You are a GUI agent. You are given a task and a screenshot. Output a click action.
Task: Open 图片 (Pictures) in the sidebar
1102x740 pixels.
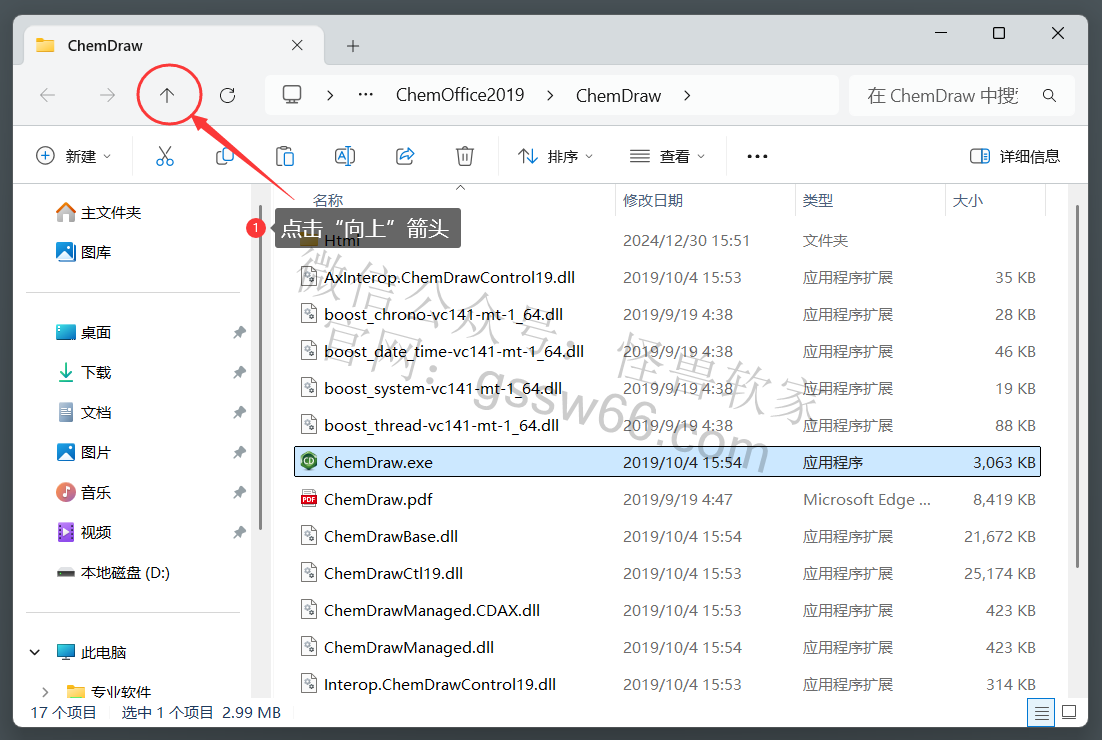pyautogui.click(x=83, y=453)
